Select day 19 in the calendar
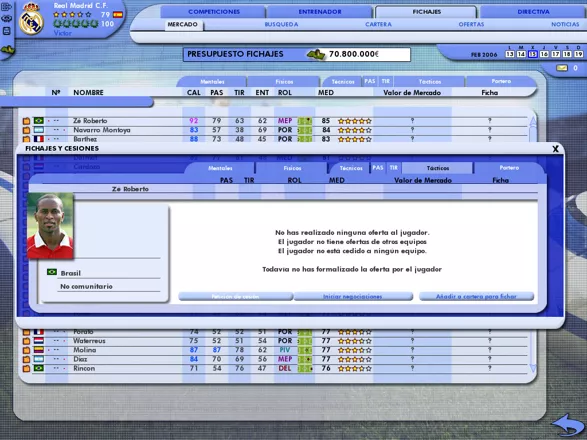This screenshot has height=440, width=587. pyautogui.click(x=578, y=54)
